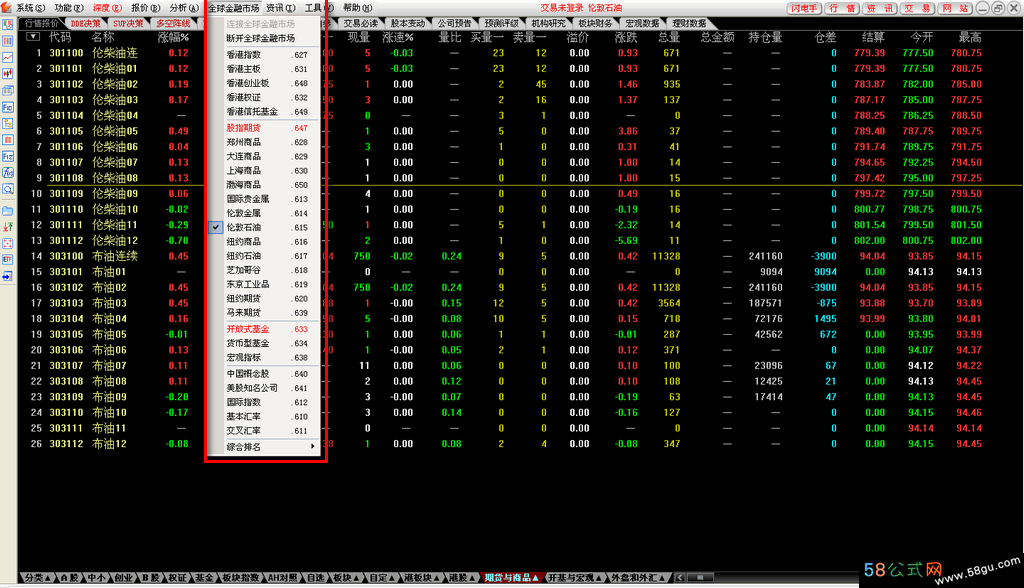This screenshot has height=588, width=1024.
Task: Expand the 综合排名 submenu arrow
Action: click(x=313, y=447)
